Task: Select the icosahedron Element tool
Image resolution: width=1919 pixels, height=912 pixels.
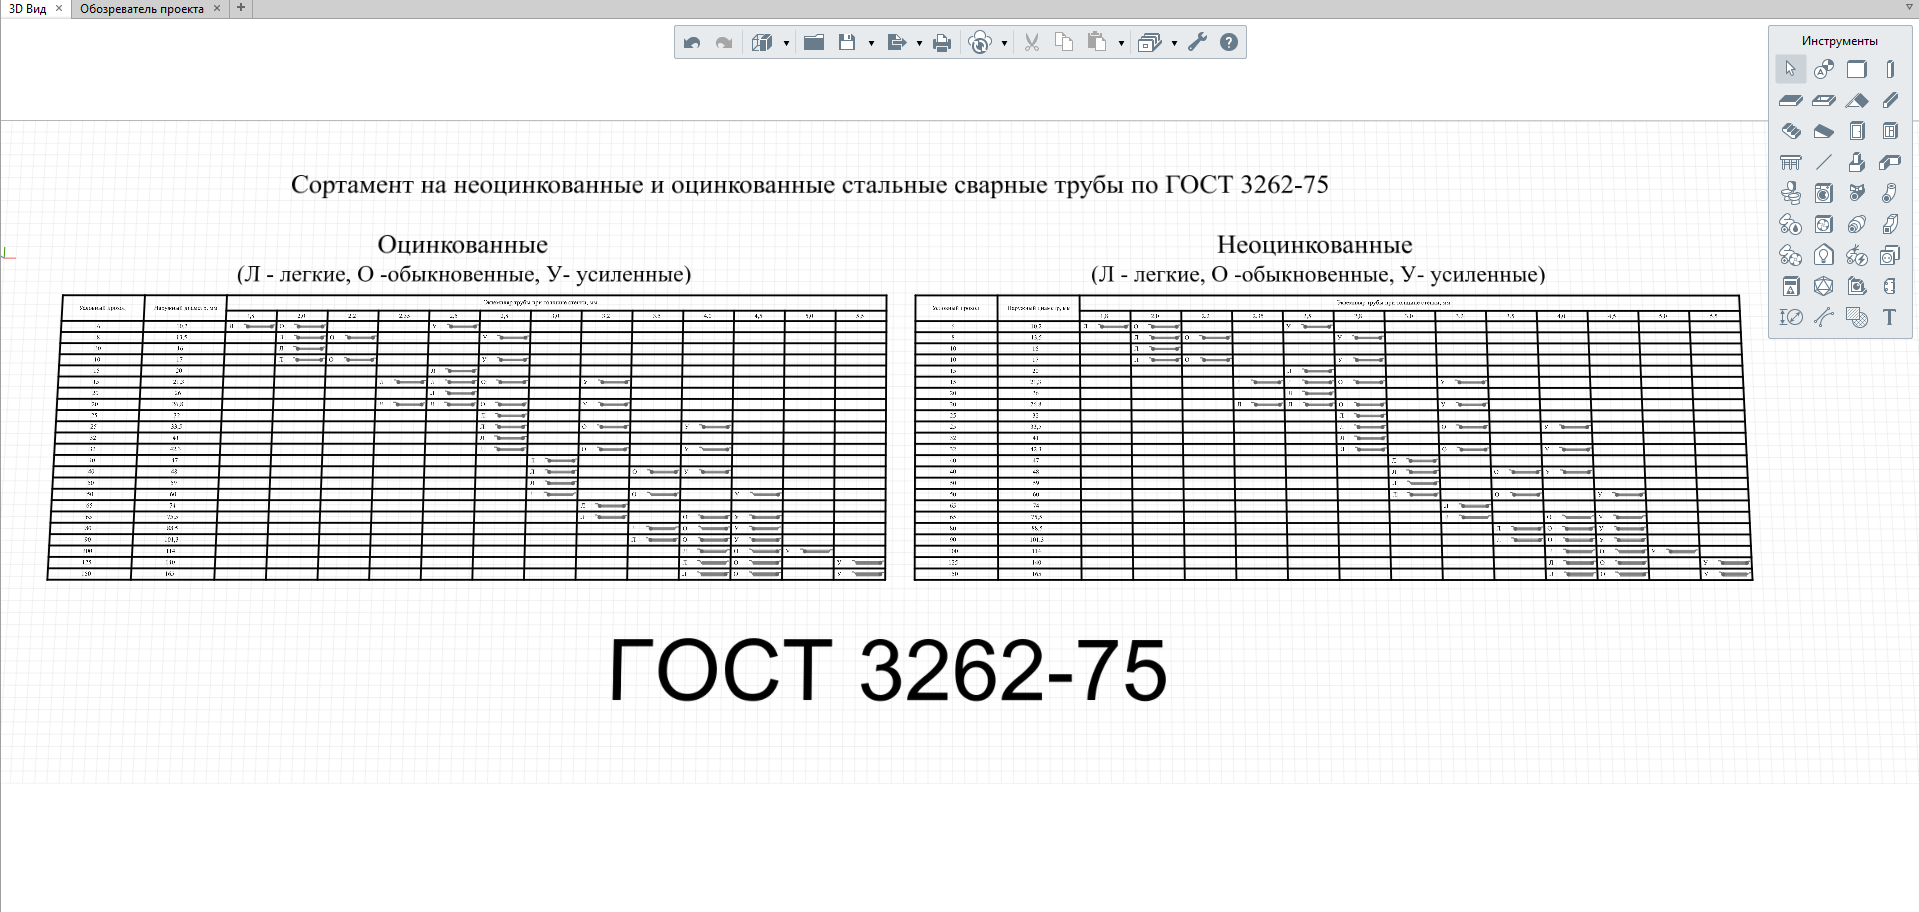Action: tap(1824, 286)
